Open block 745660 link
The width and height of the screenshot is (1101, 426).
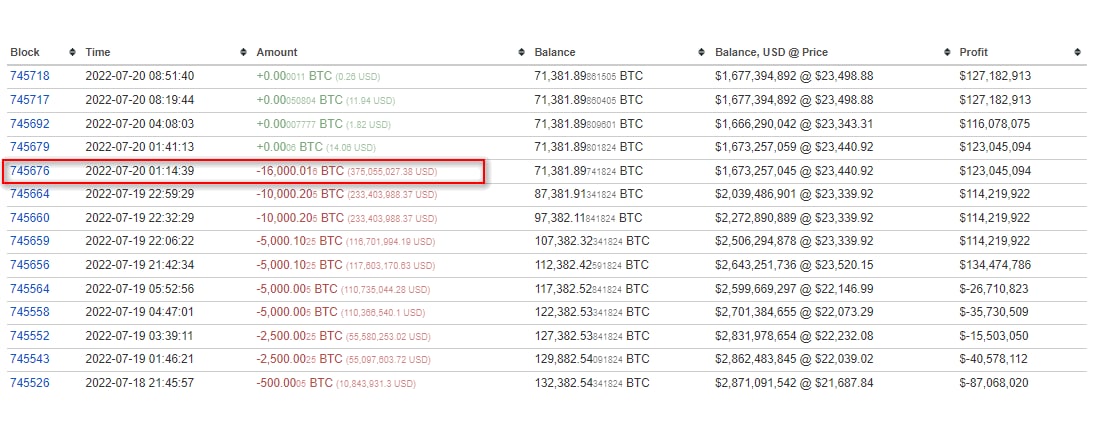29,218
